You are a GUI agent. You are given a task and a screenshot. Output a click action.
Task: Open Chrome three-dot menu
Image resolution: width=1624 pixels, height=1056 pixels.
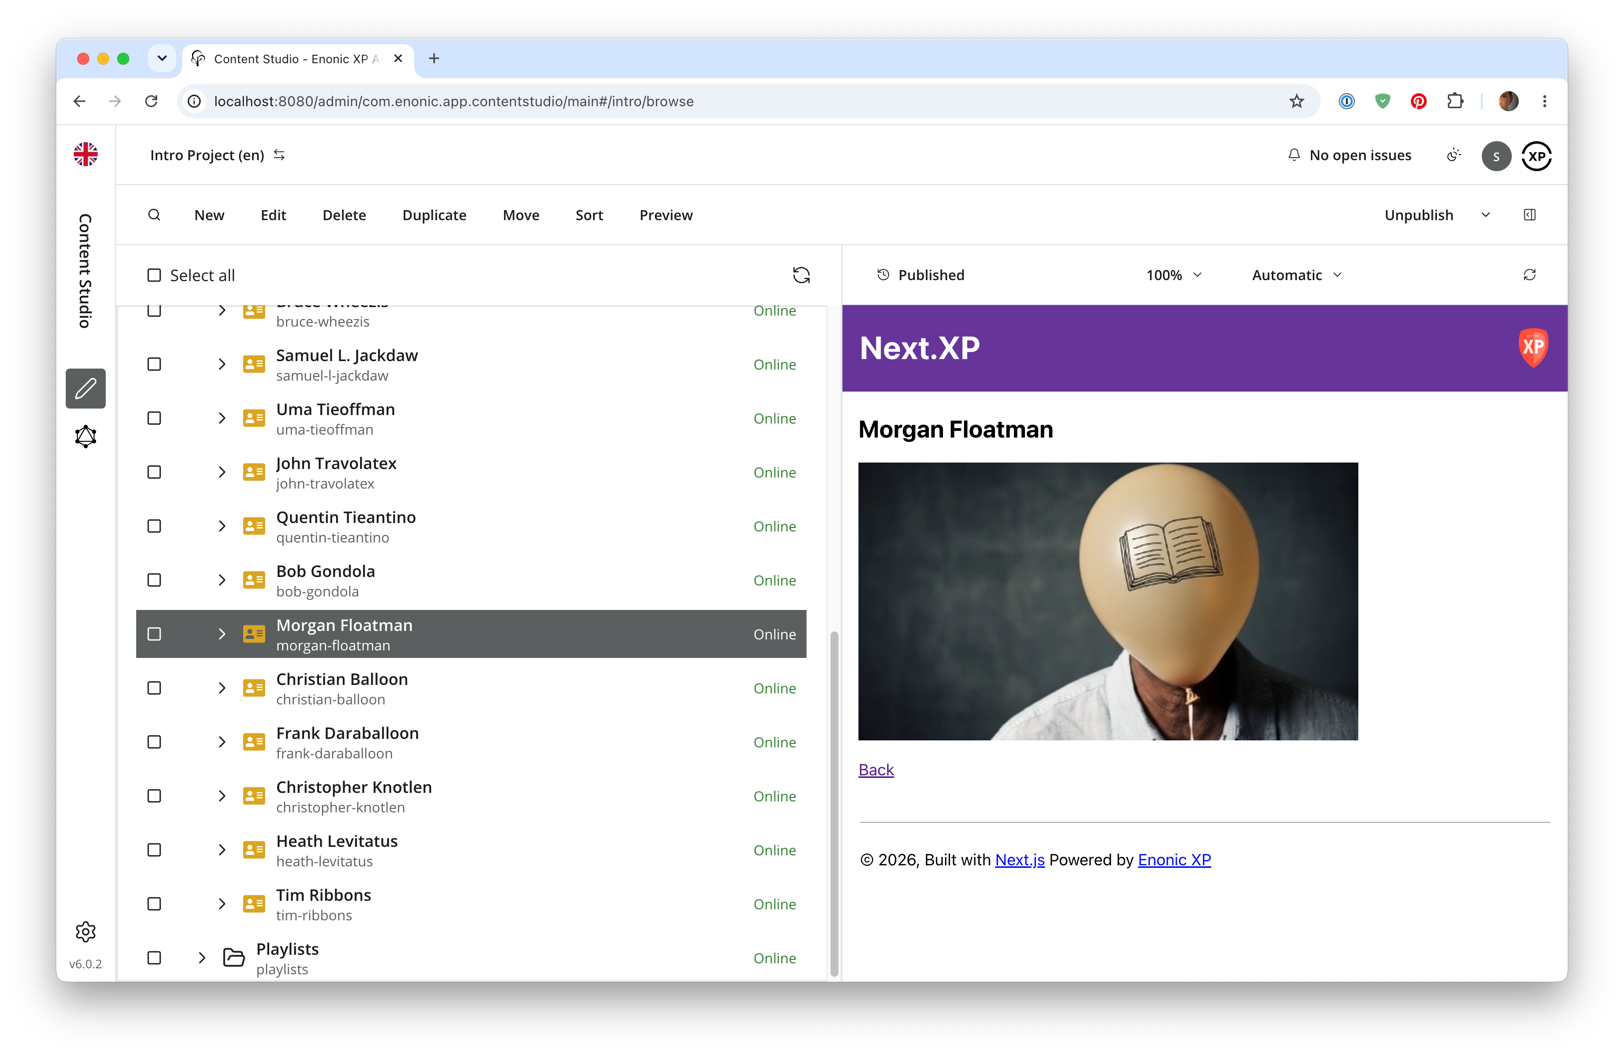coord(1545,101)
